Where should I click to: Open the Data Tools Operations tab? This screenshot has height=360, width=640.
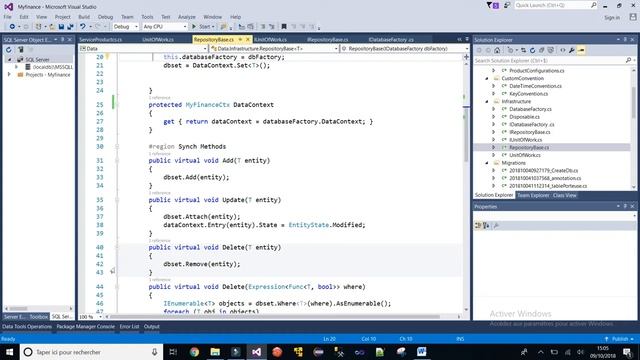click(27, 327)
